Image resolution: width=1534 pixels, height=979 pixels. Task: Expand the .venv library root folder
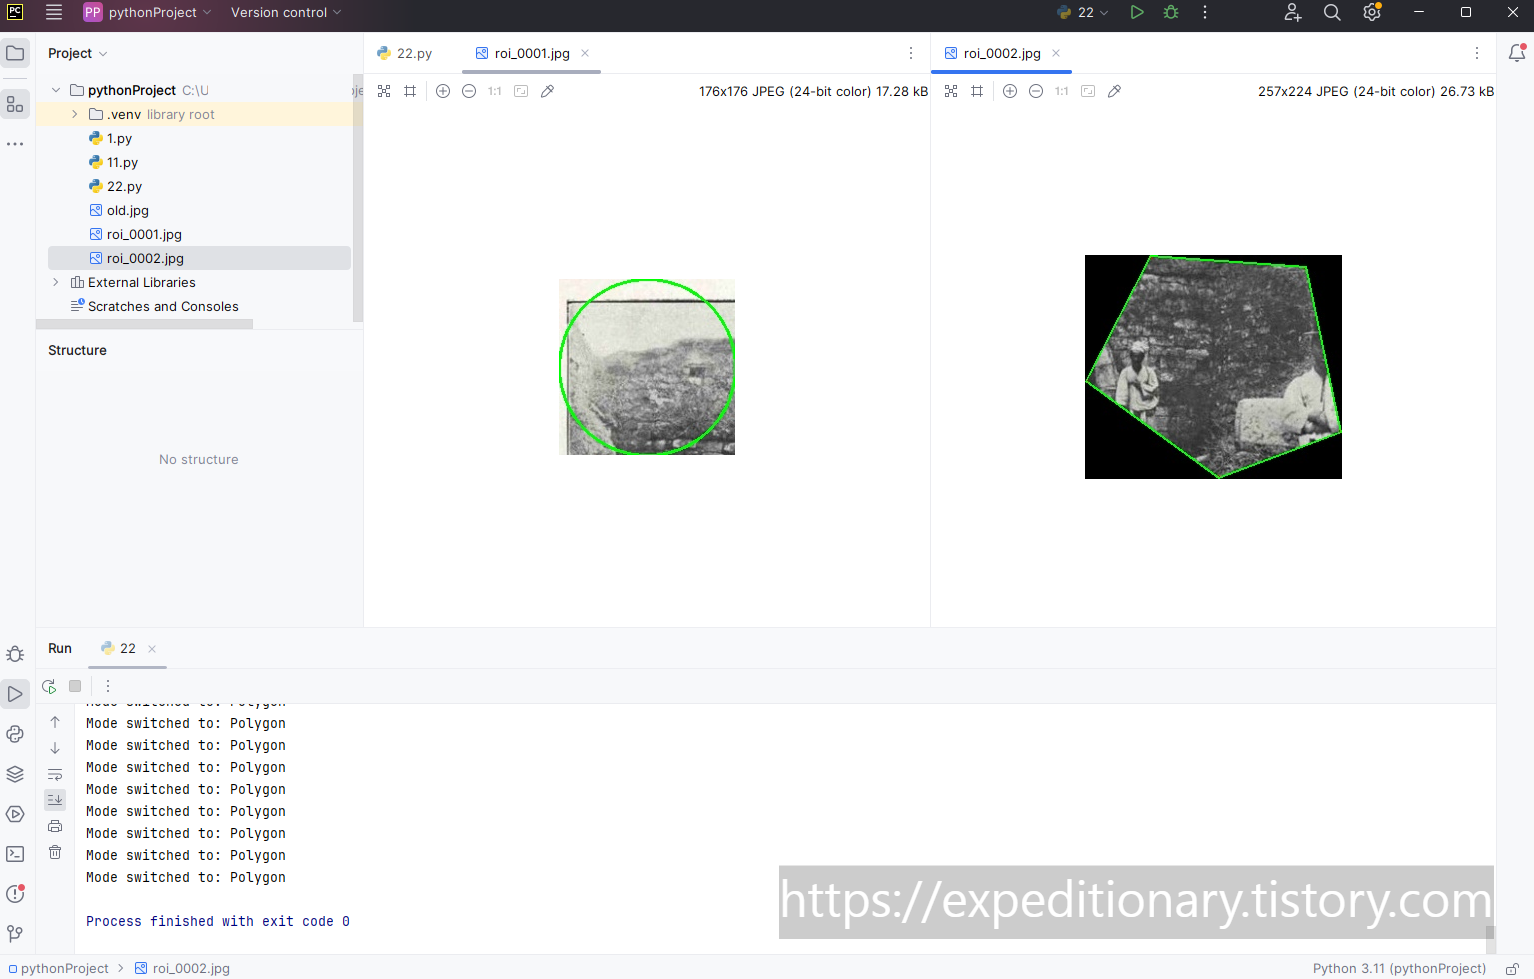point(75,114)
